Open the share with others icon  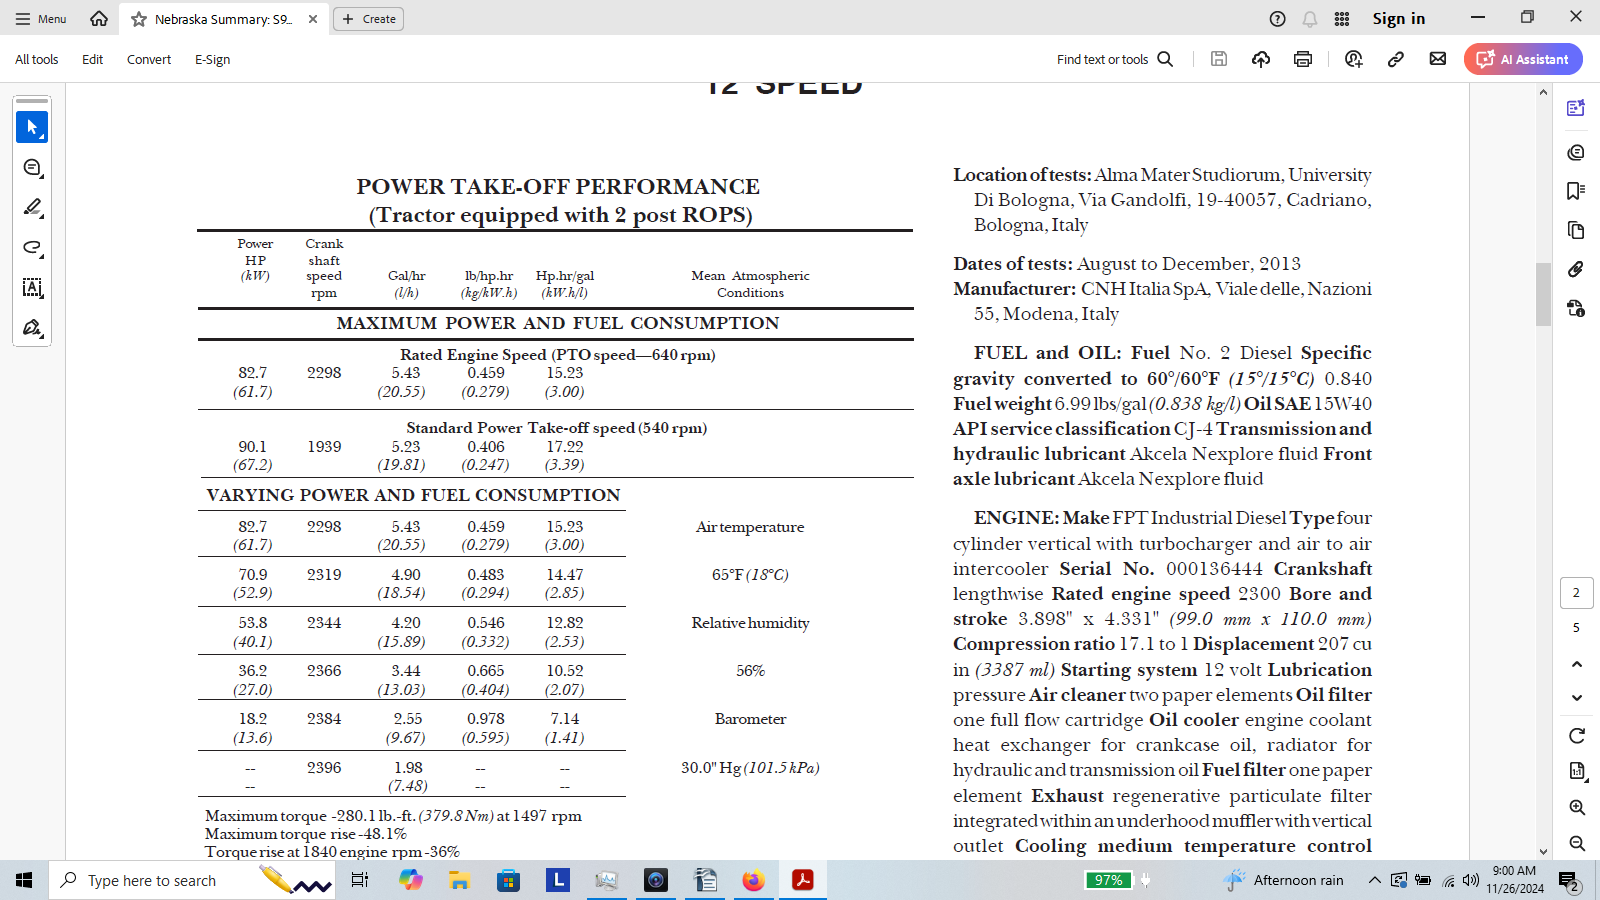1354,59
